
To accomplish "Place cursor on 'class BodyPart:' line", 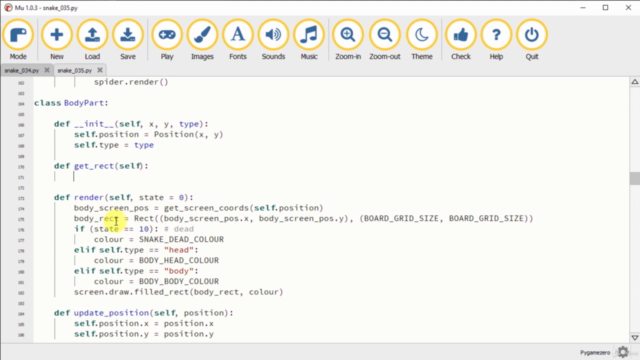I will tap(71, 103).
